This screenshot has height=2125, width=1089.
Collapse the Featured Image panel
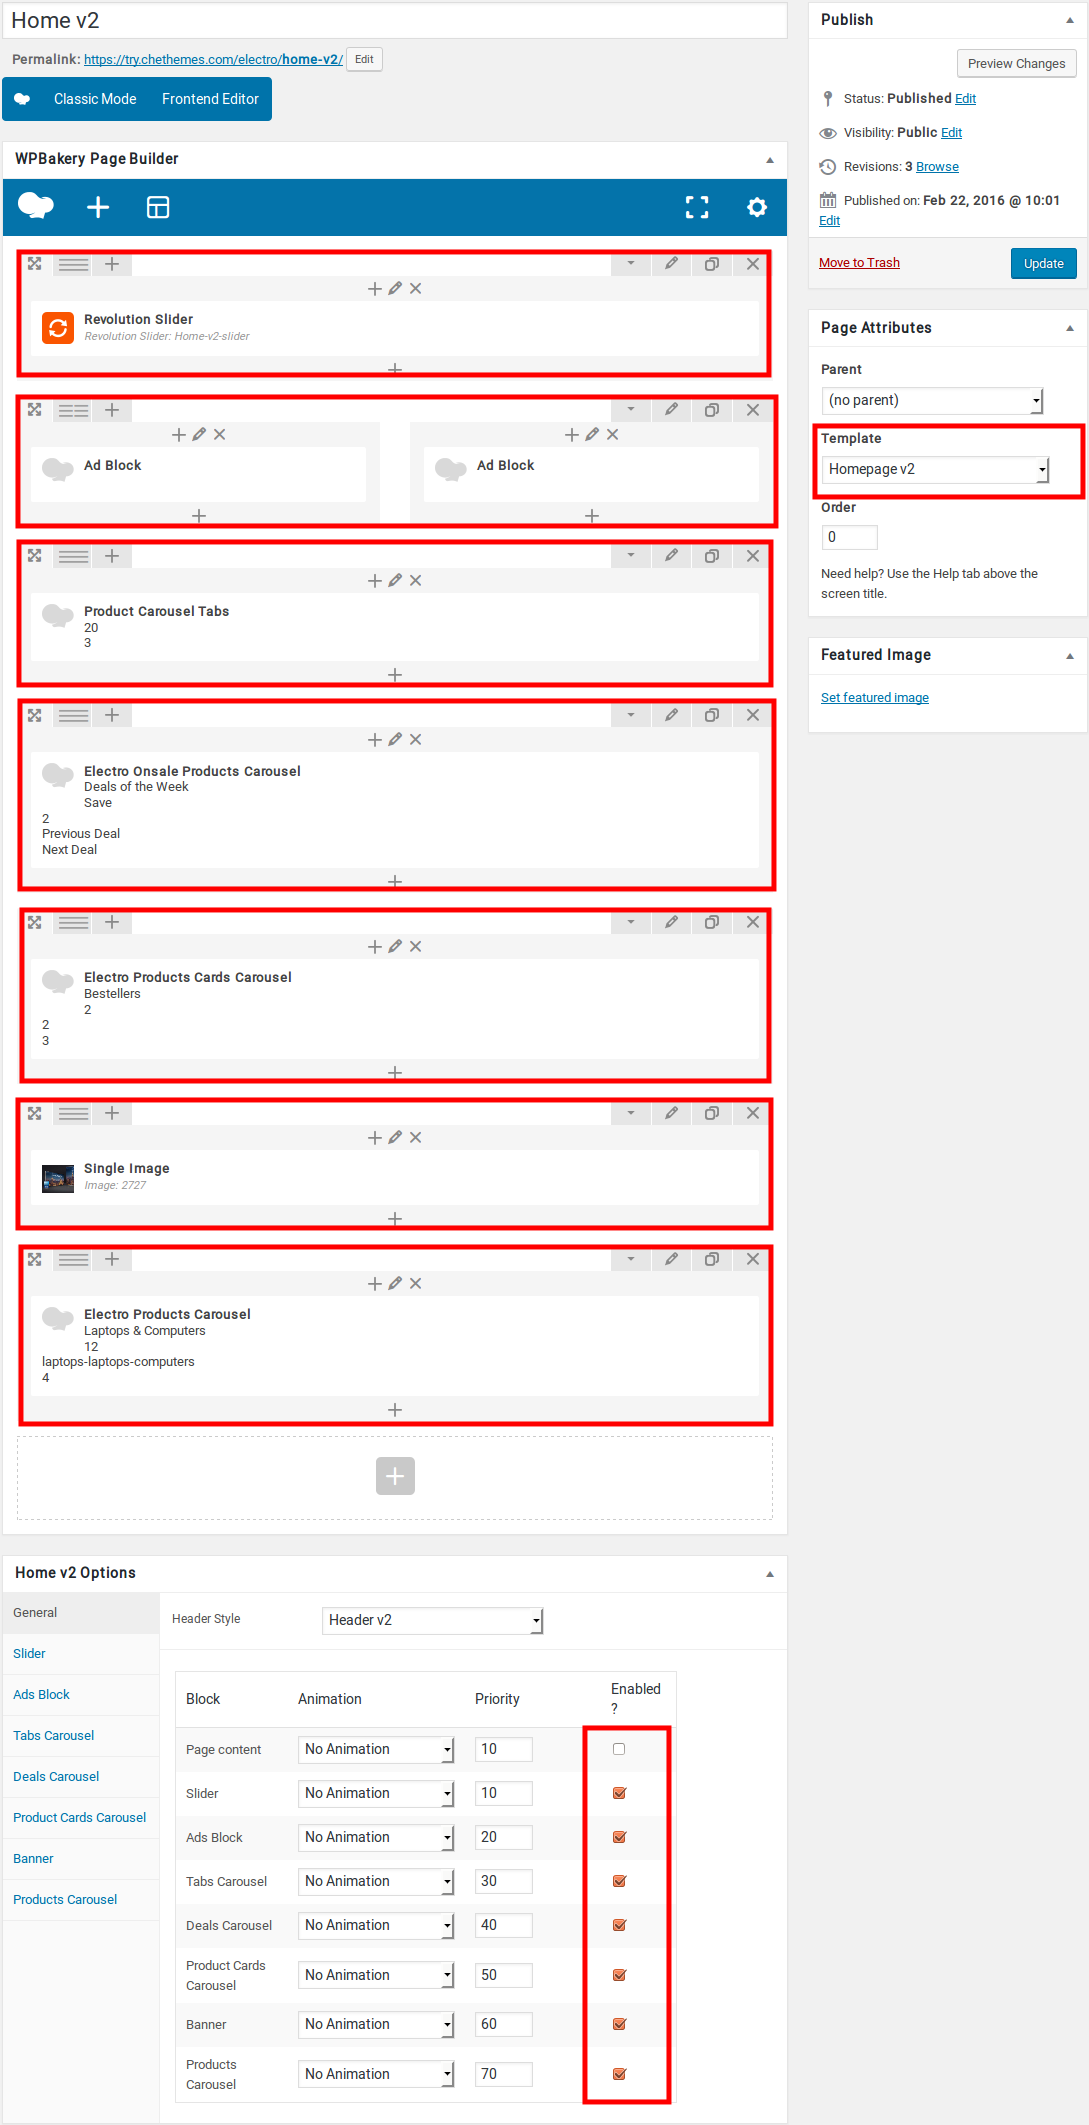click(x=1070, y=656)
